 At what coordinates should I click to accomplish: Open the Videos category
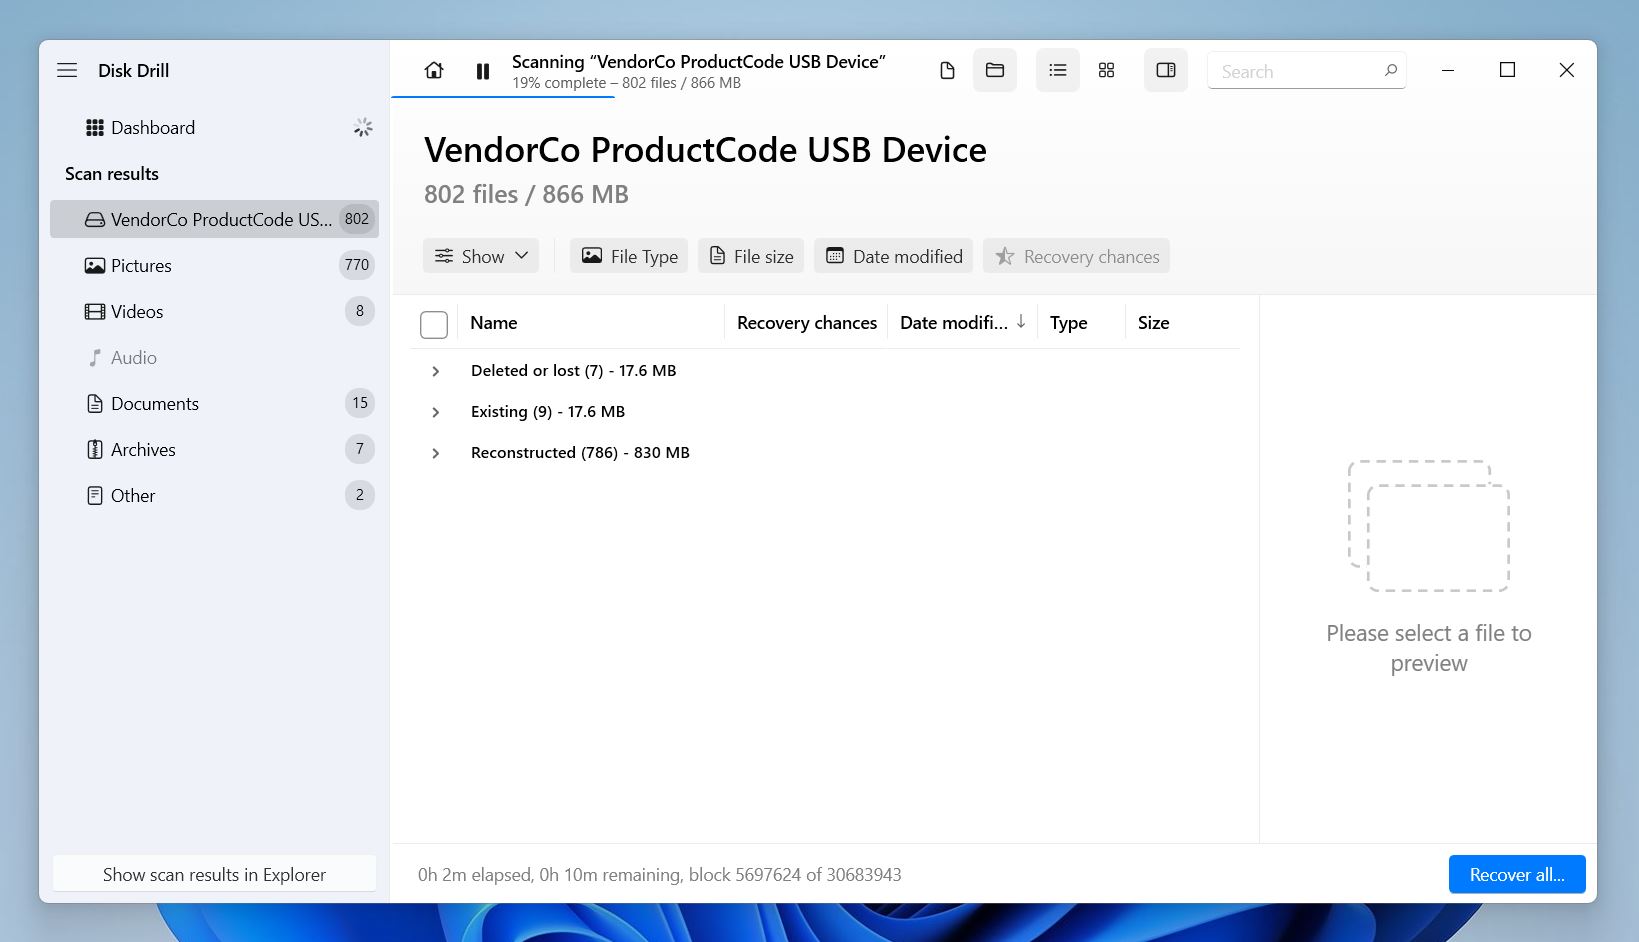point(214,311)
